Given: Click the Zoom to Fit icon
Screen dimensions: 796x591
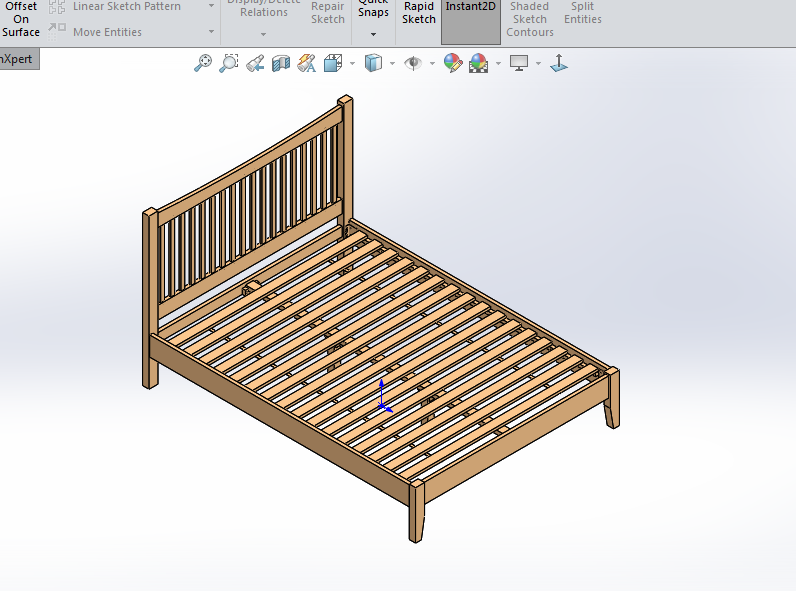Looking at the screenshot, I should [x=203, y=63].
